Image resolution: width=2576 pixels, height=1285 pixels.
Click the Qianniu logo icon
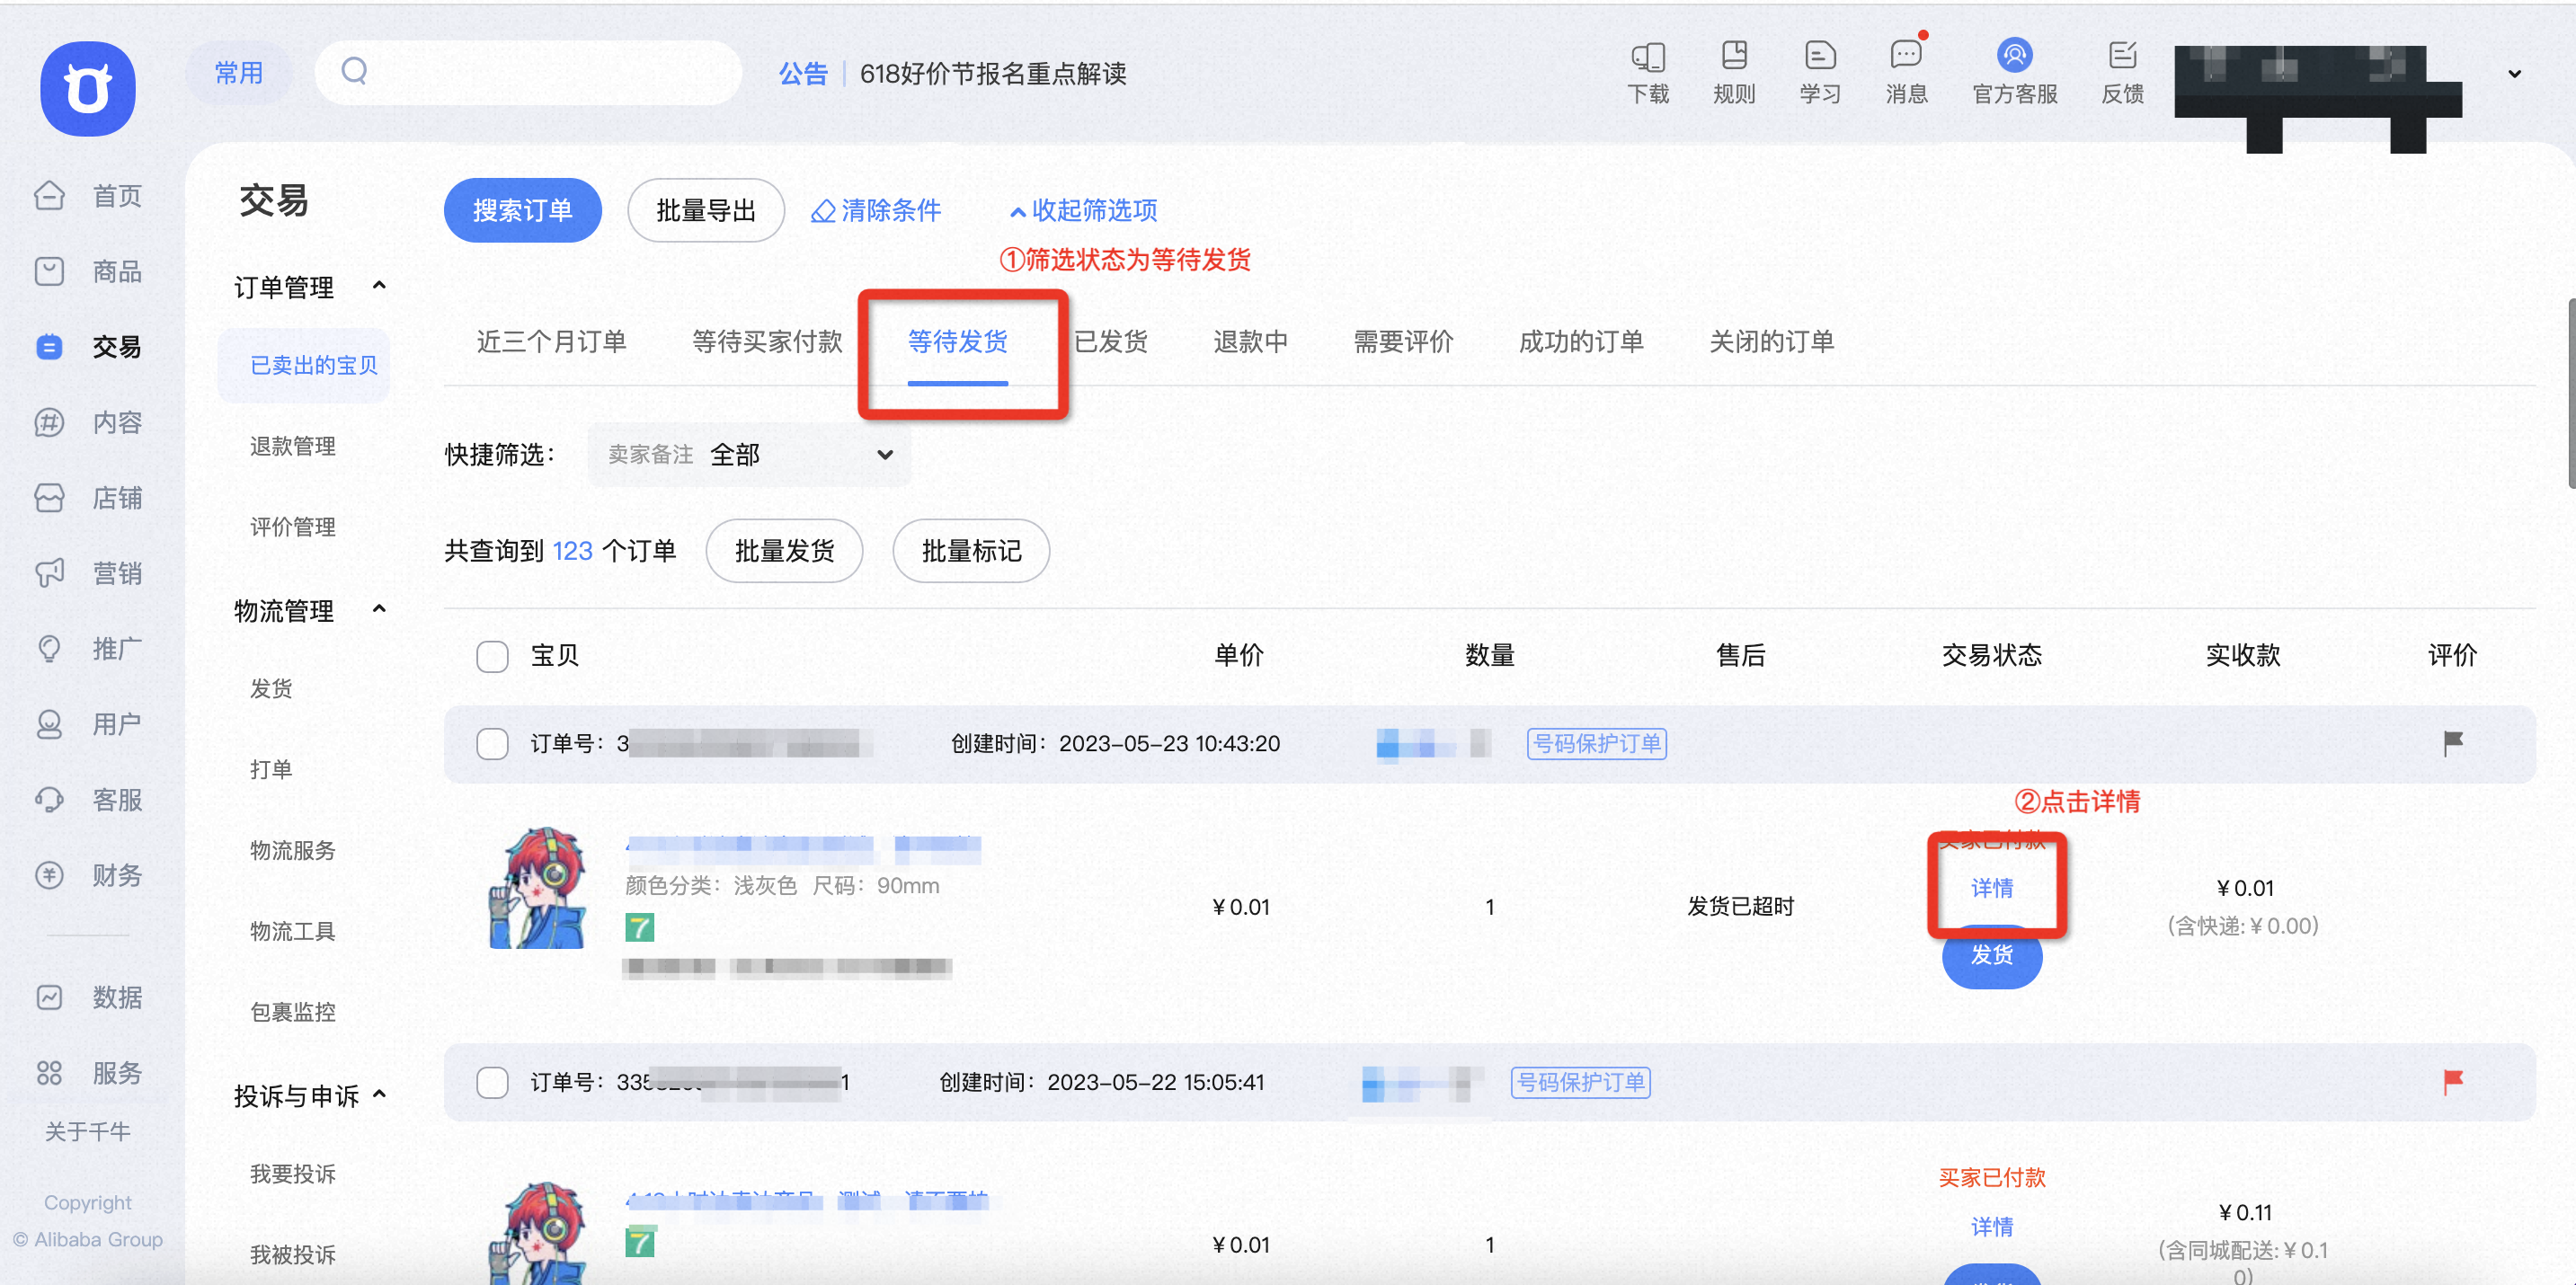click(x=88, y=88)
